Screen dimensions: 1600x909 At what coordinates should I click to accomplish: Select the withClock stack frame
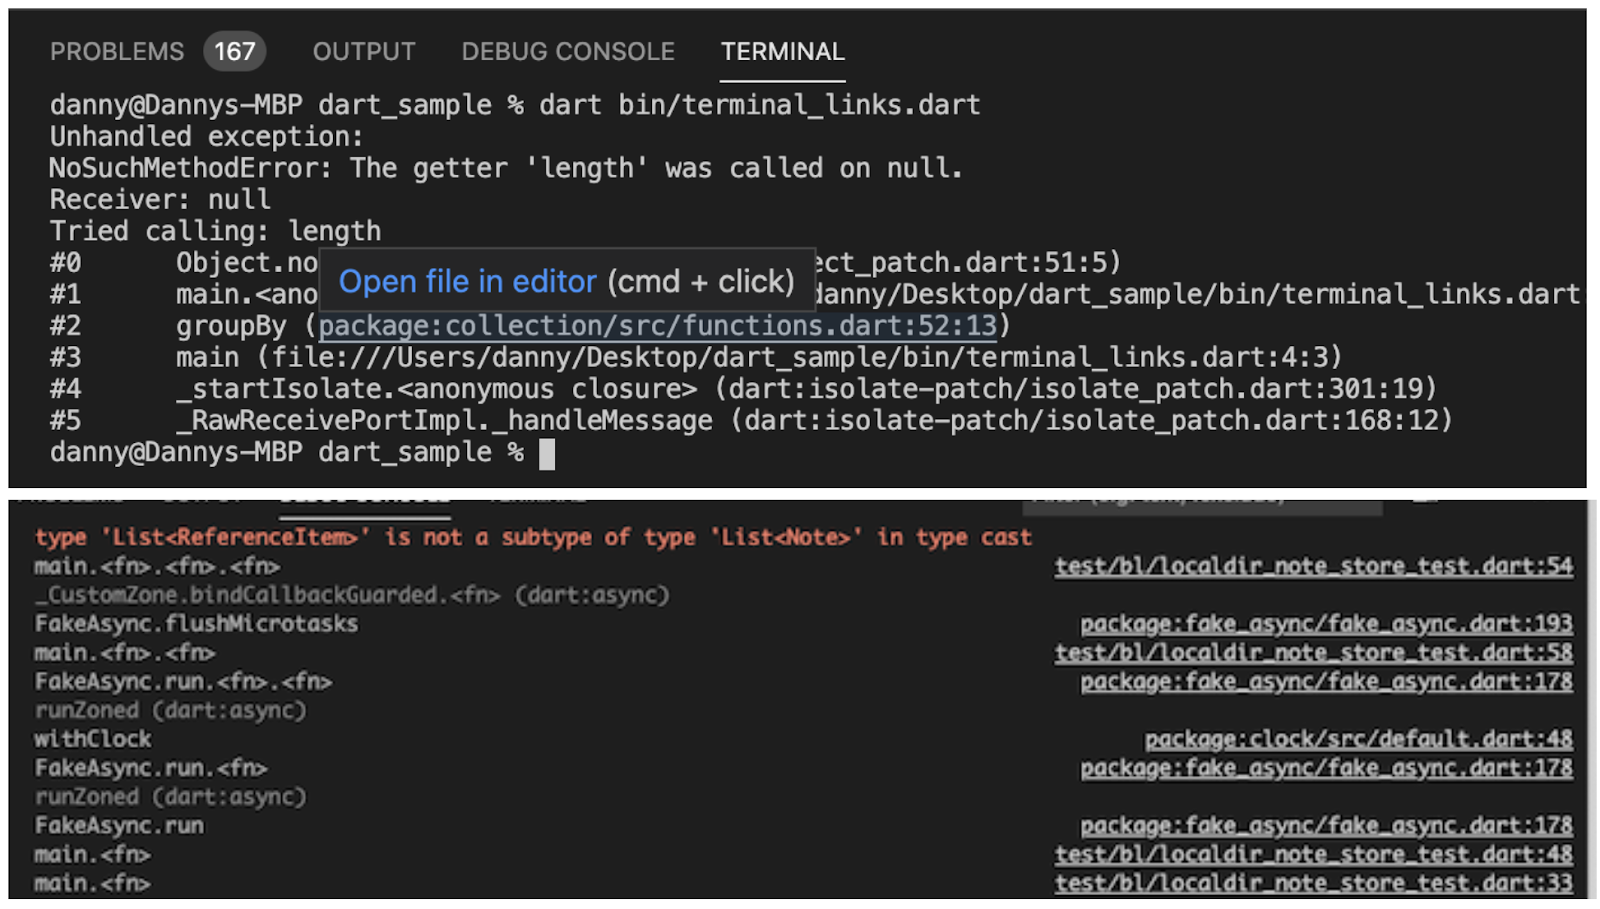[93, 739]
